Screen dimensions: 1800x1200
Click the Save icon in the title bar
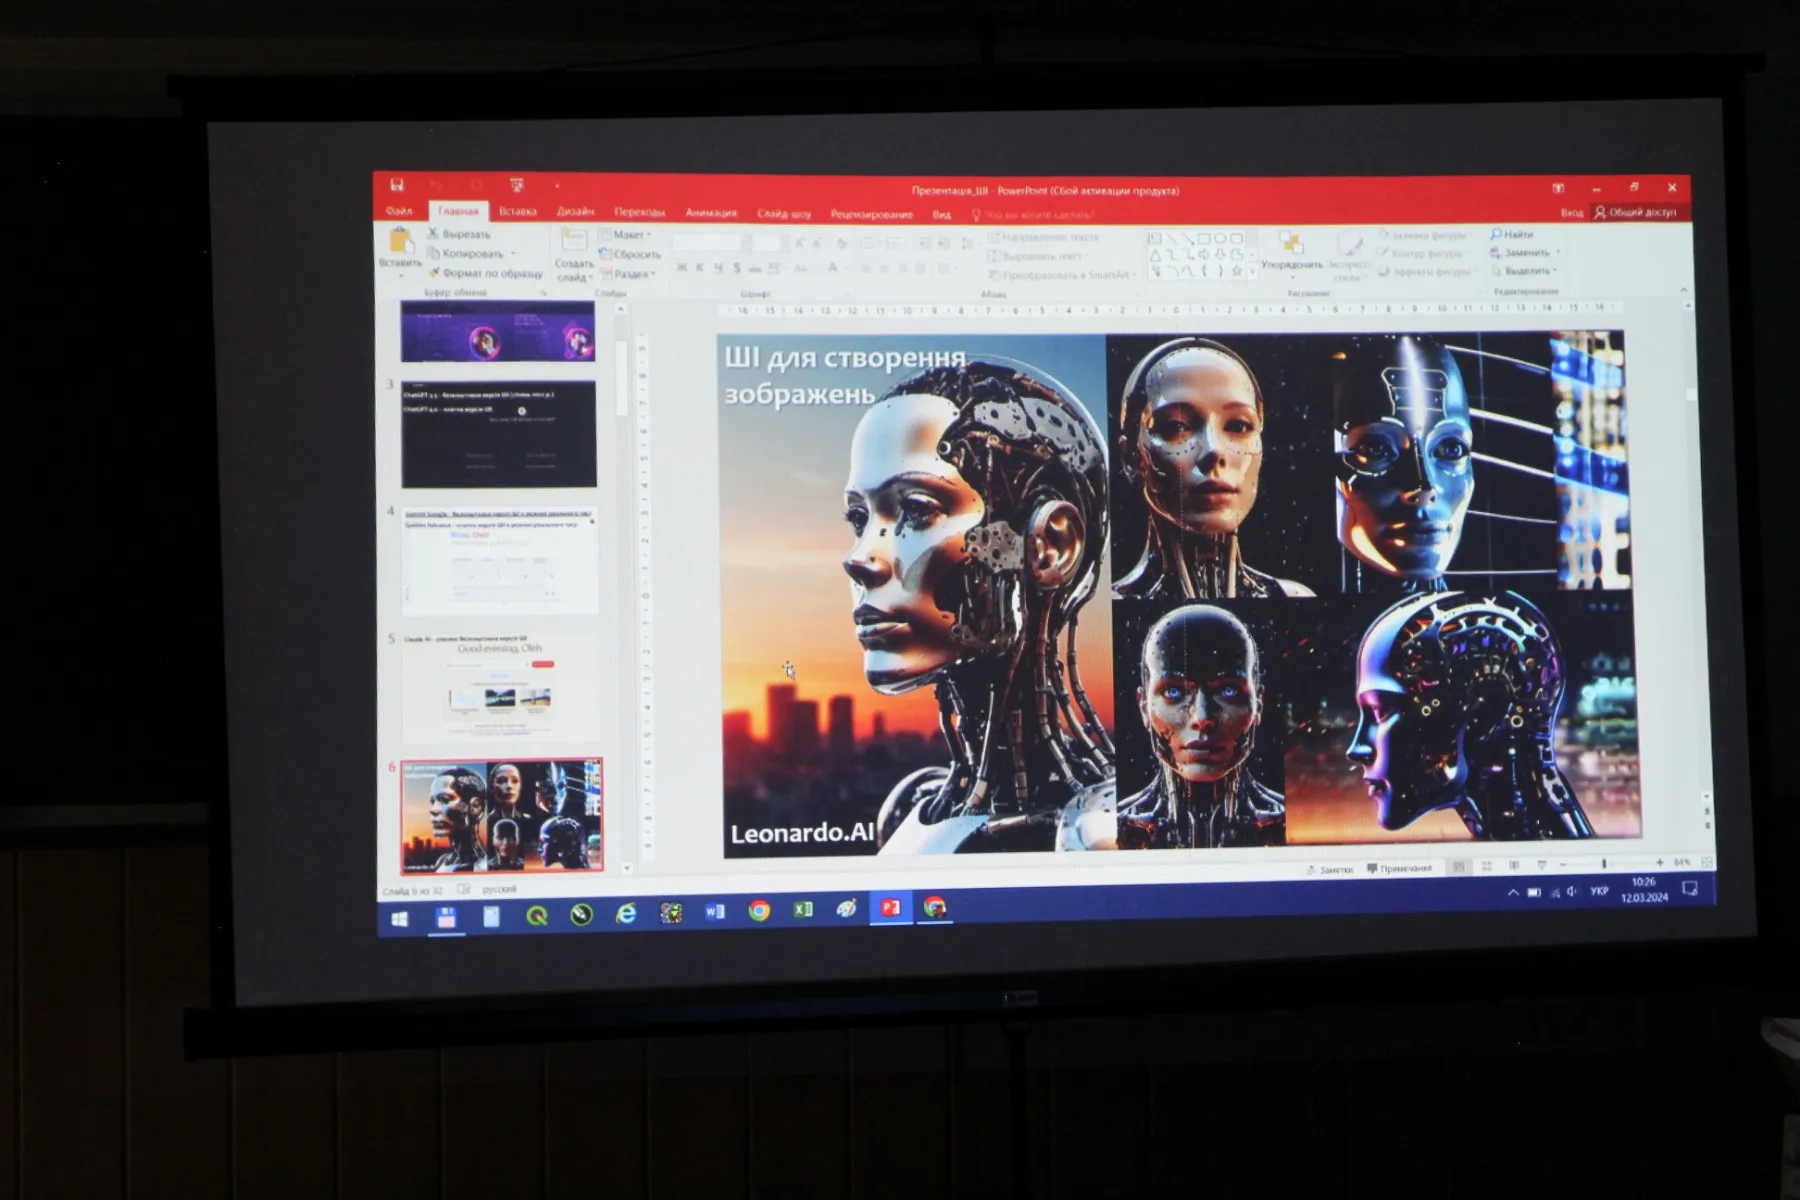(x=397, y=186)
